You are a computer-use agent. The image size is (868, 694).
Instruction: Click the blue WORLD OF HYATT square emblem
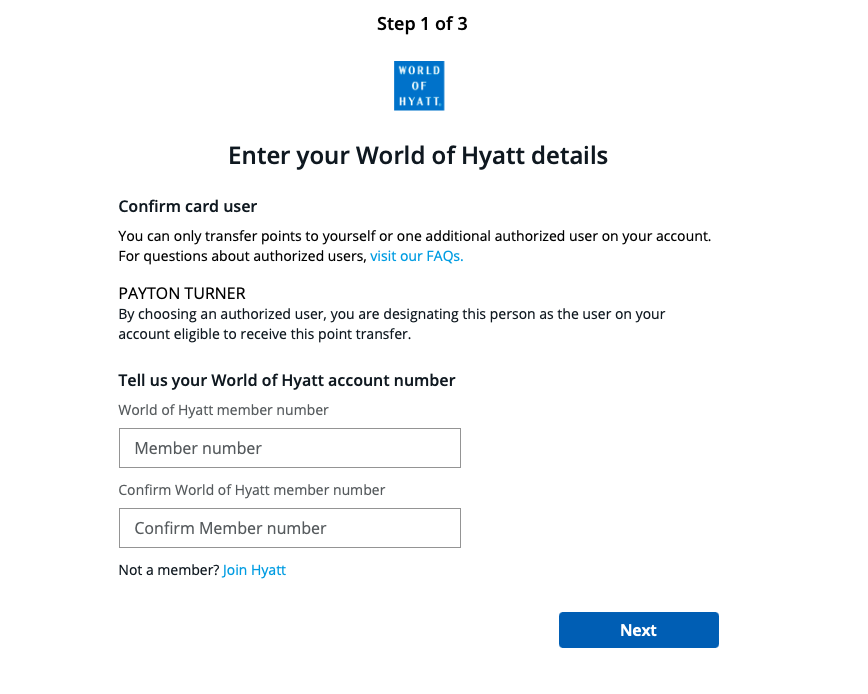coord(419,86)
